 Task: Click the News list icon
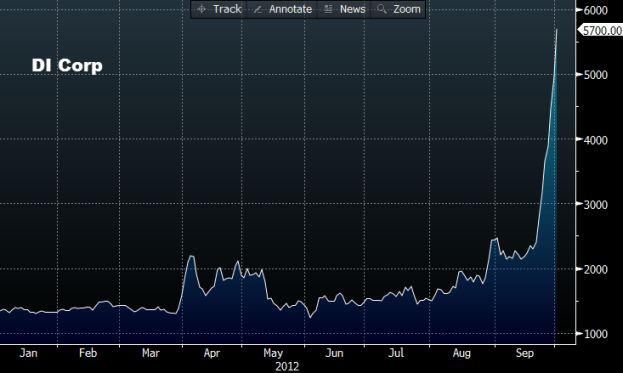328,9
